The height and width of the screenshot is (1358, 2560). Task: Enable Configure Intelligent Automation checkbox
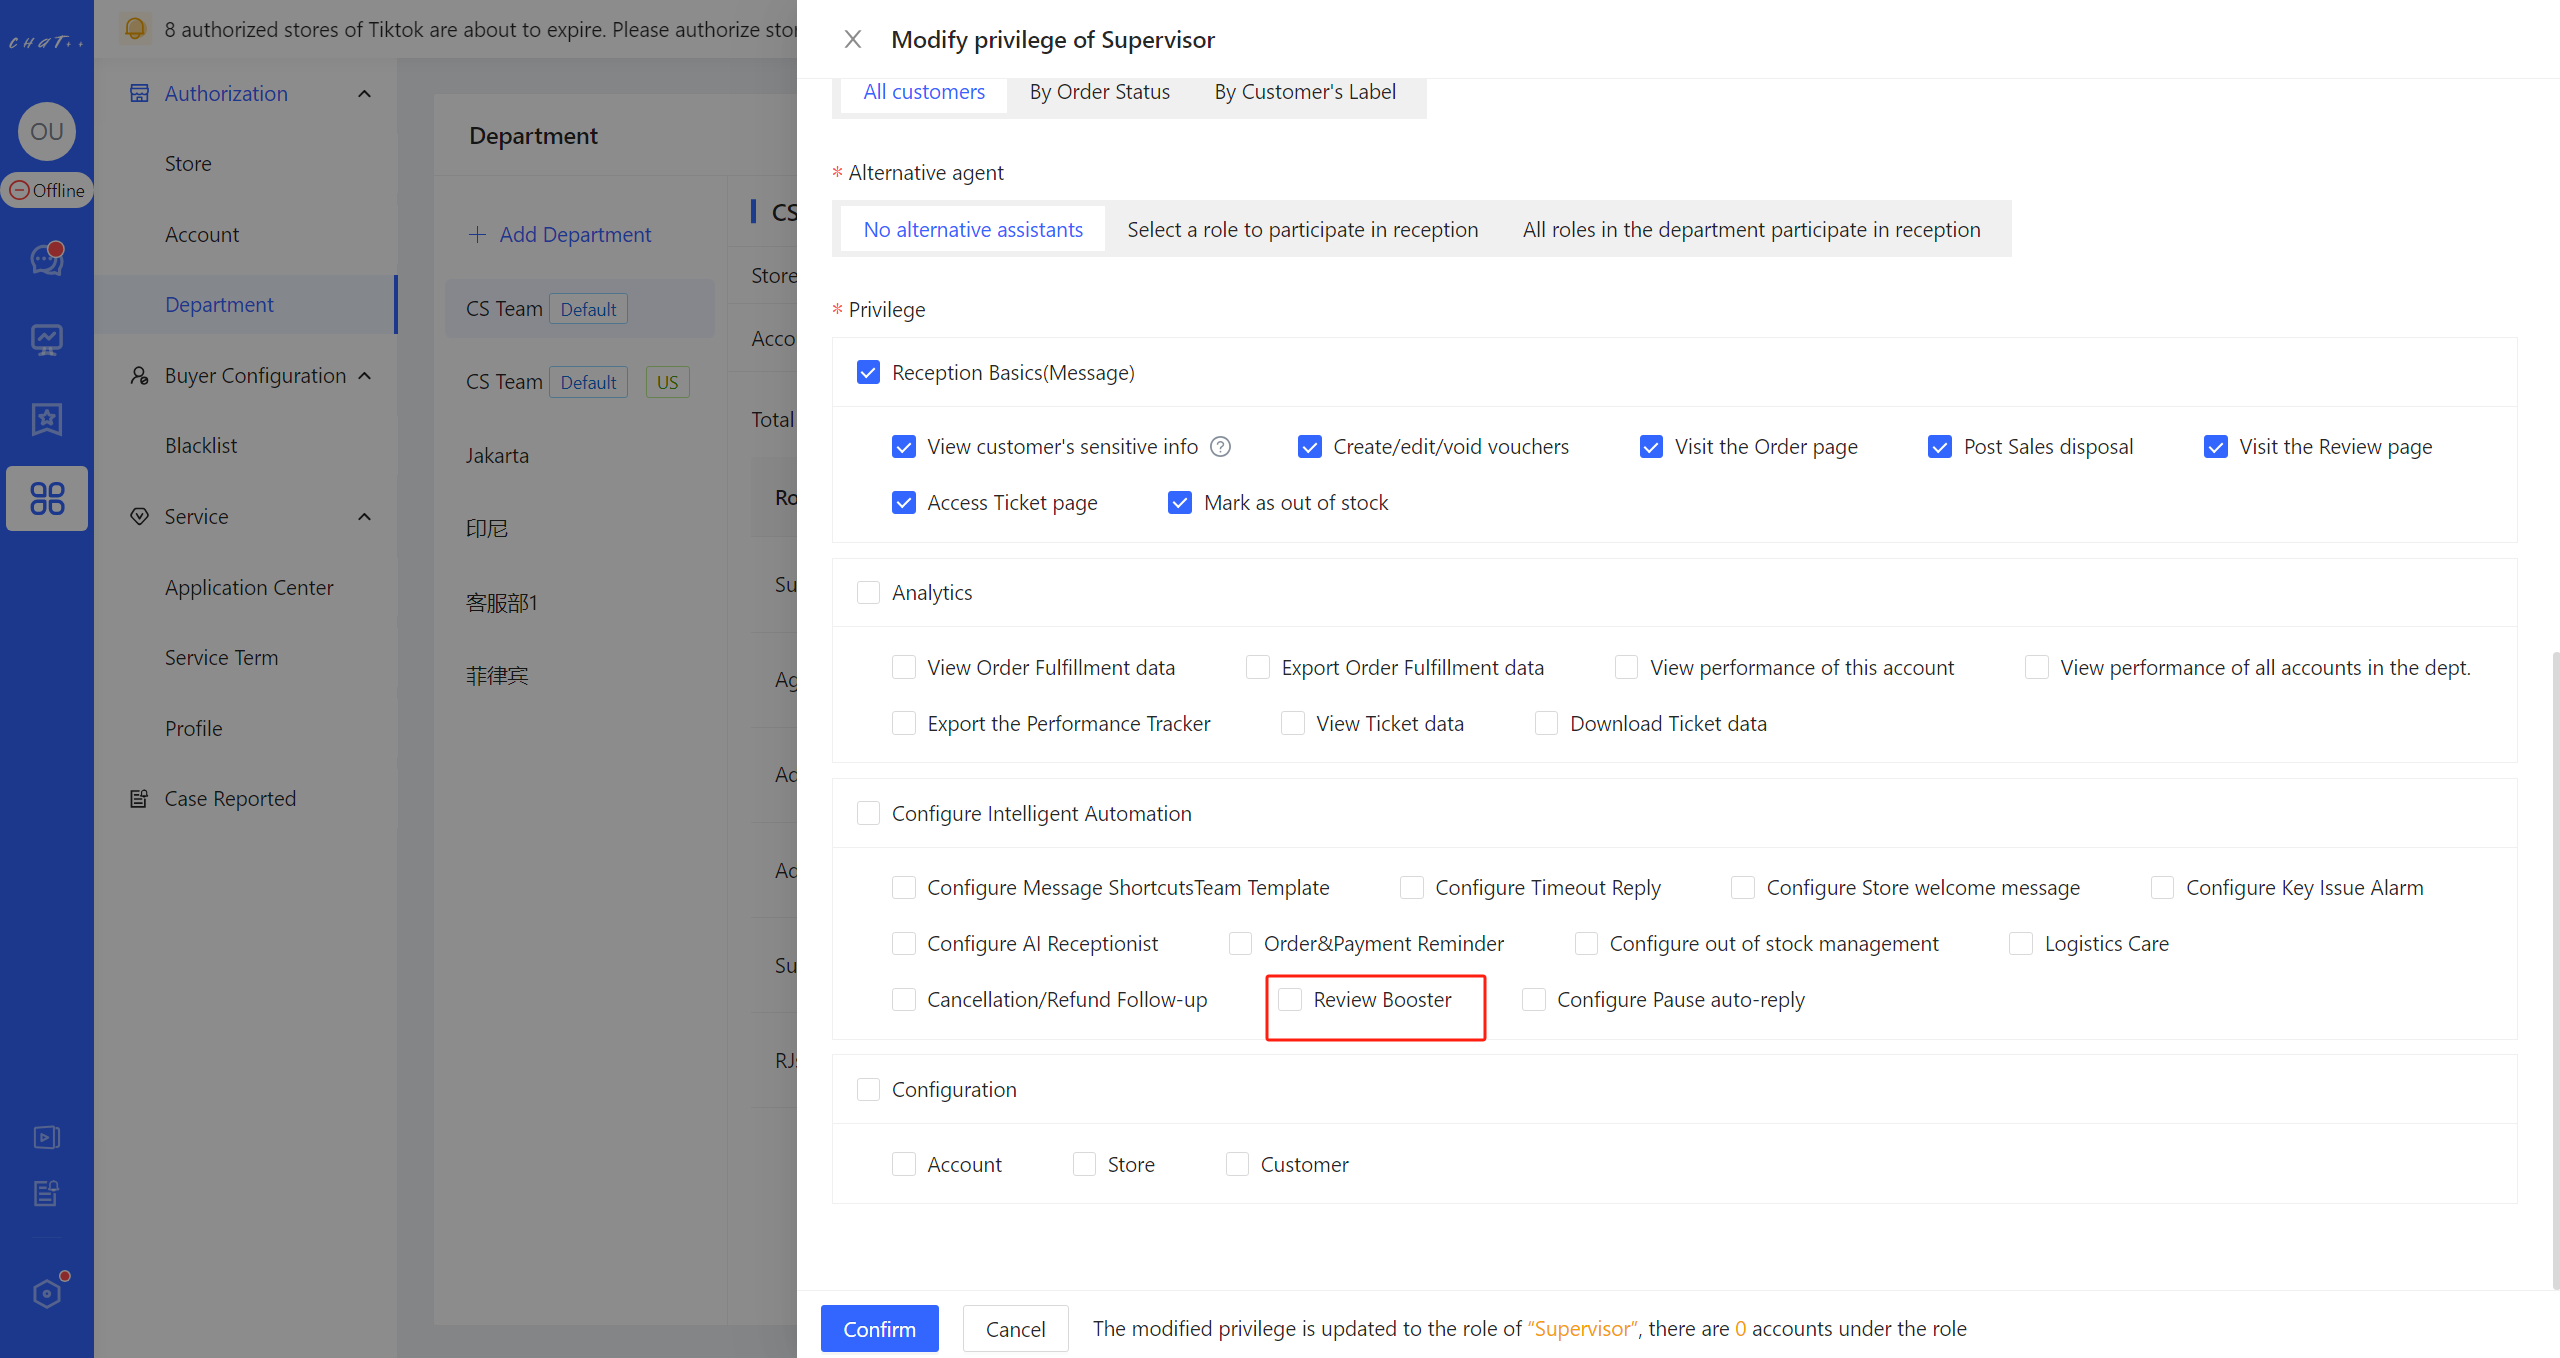(x=868, y=813)
